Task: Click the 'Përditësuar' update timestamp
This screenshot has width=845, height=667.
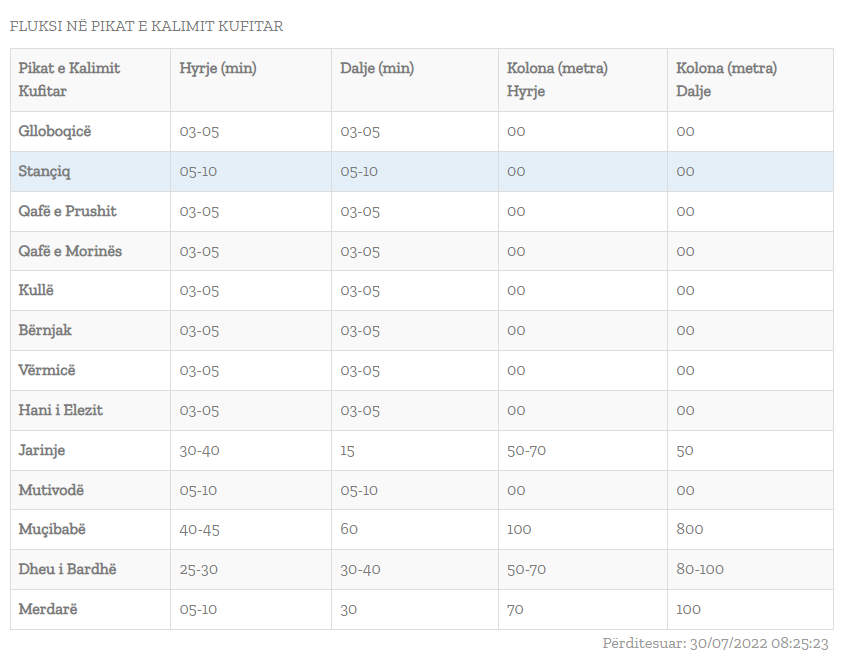Action: click(715, 644)
